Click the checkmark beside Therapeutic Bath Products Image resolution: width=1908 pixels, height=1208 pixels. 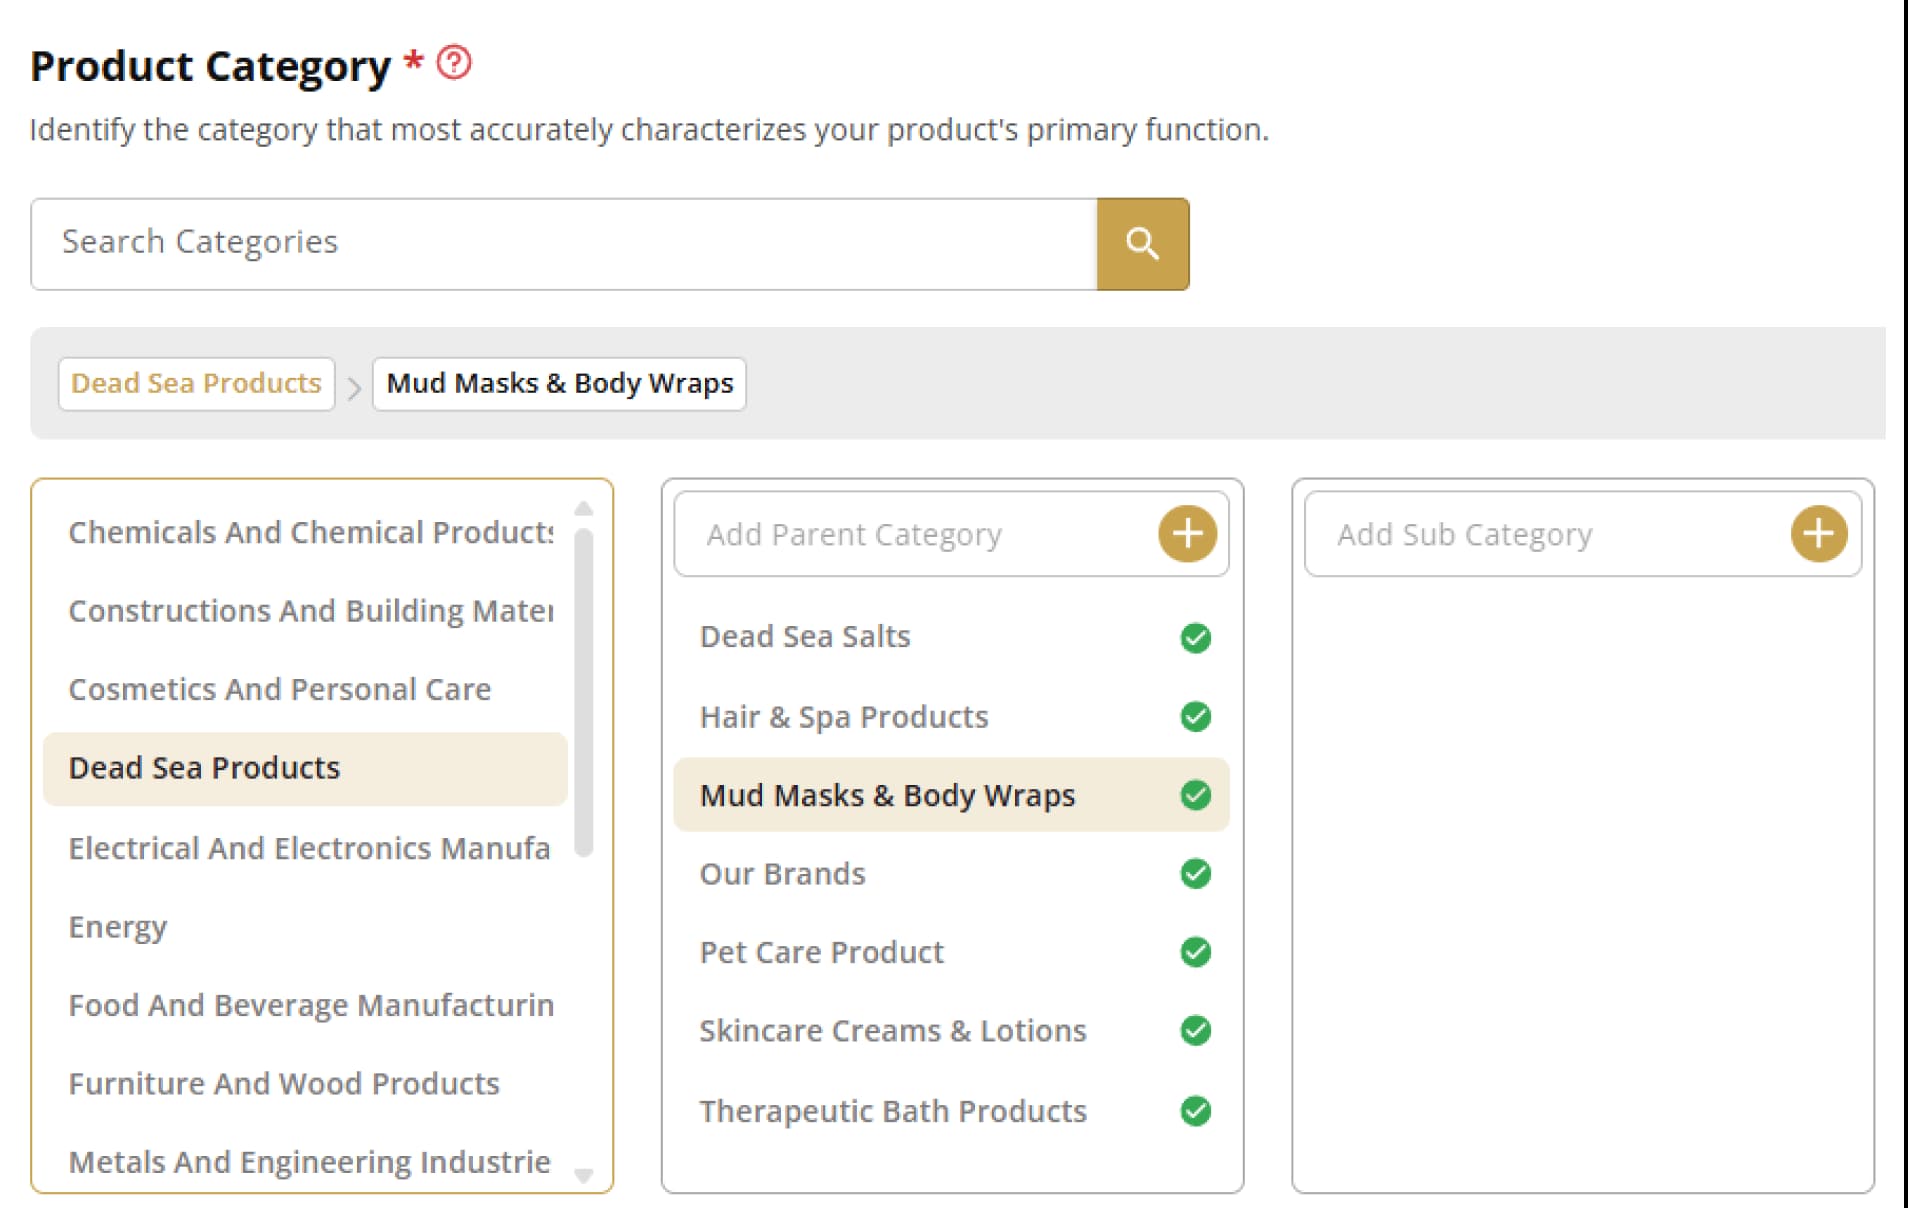pyautogui.click(x=1195, y=1111)
